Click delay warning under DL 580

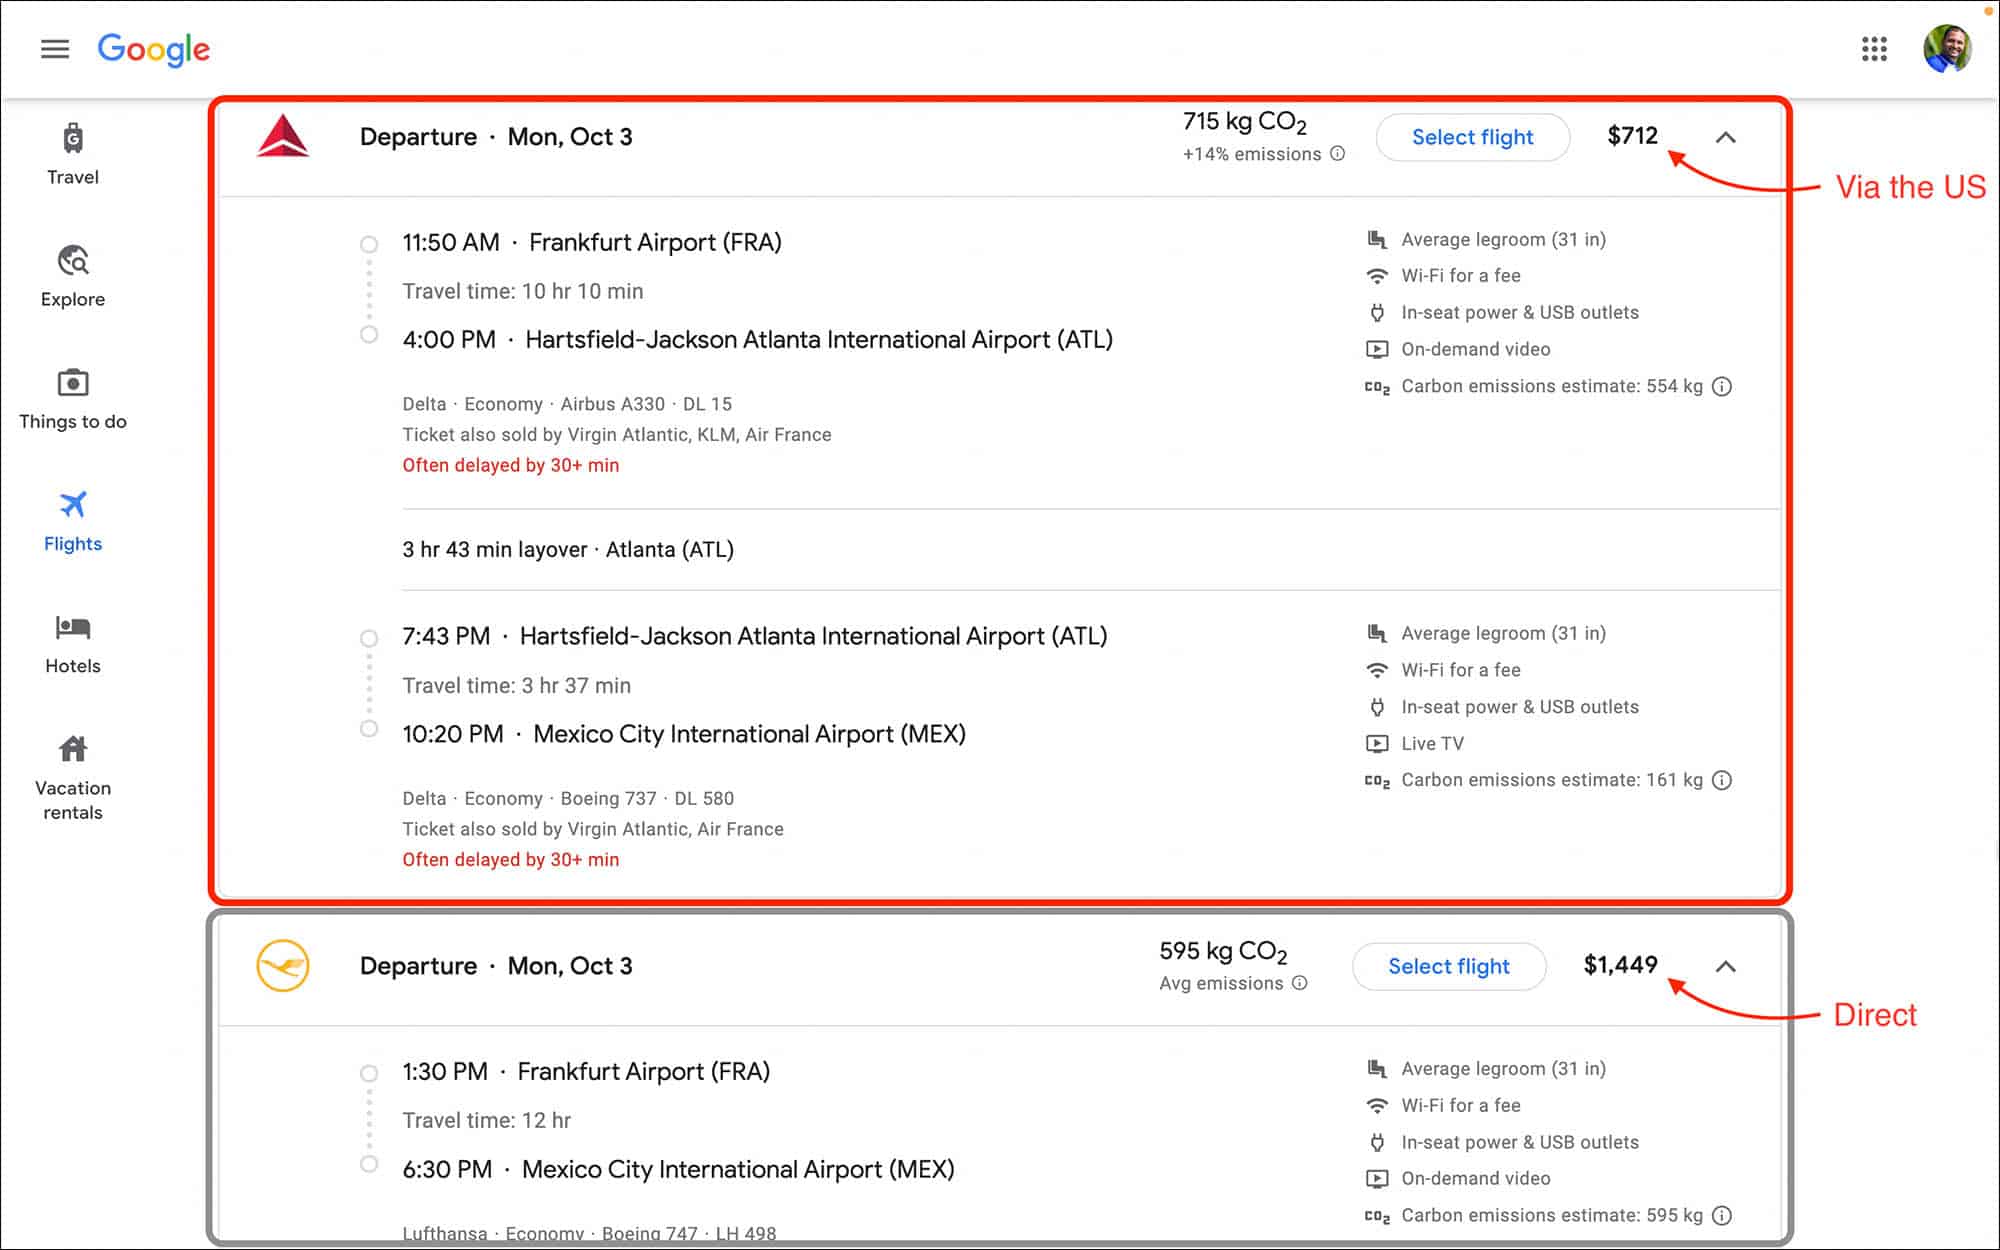click(x=511, y=860)
